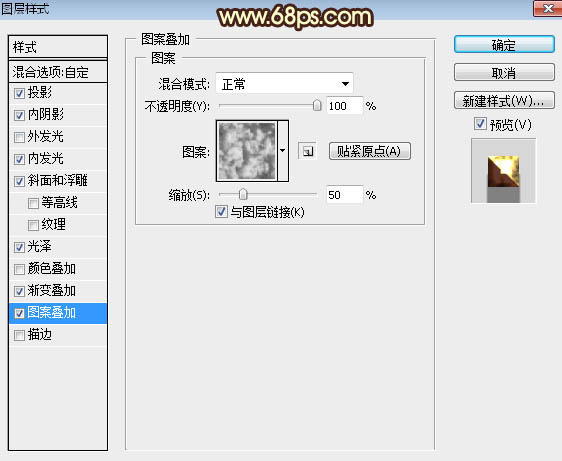
Task: Click the style preview thumbnail
Action: click(x=503, y=171)
